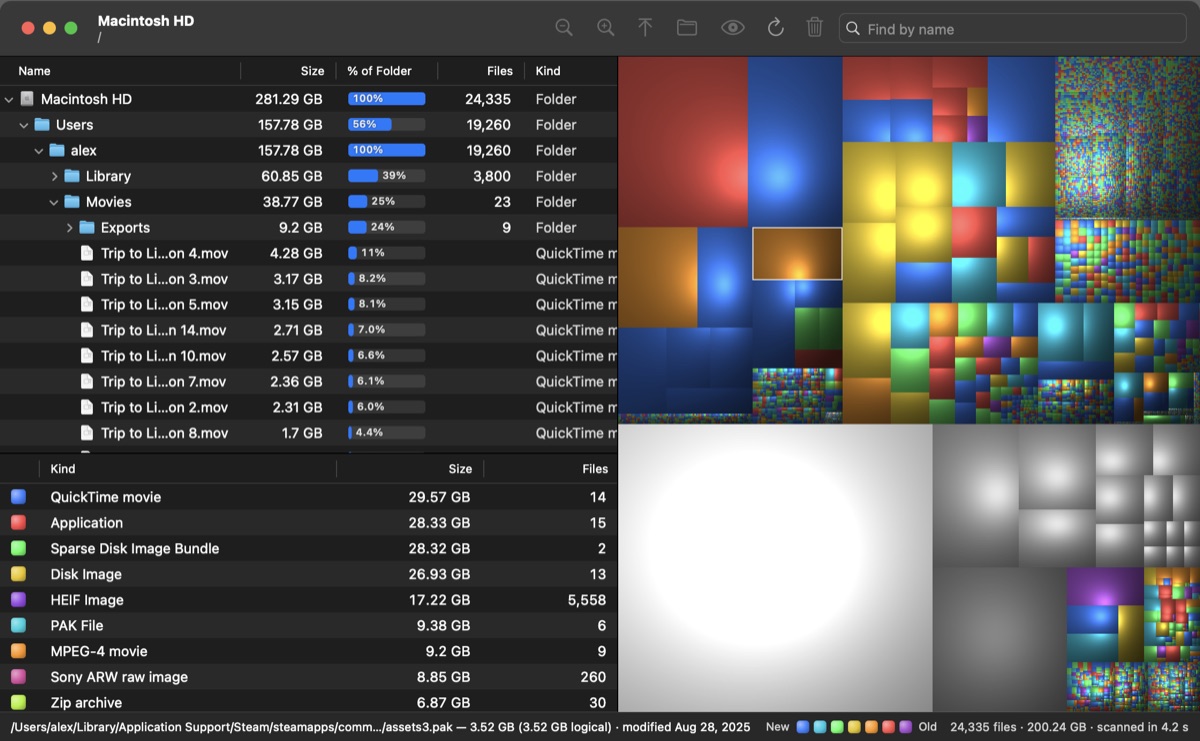Focus the Find by name search field

(1014, 29)
